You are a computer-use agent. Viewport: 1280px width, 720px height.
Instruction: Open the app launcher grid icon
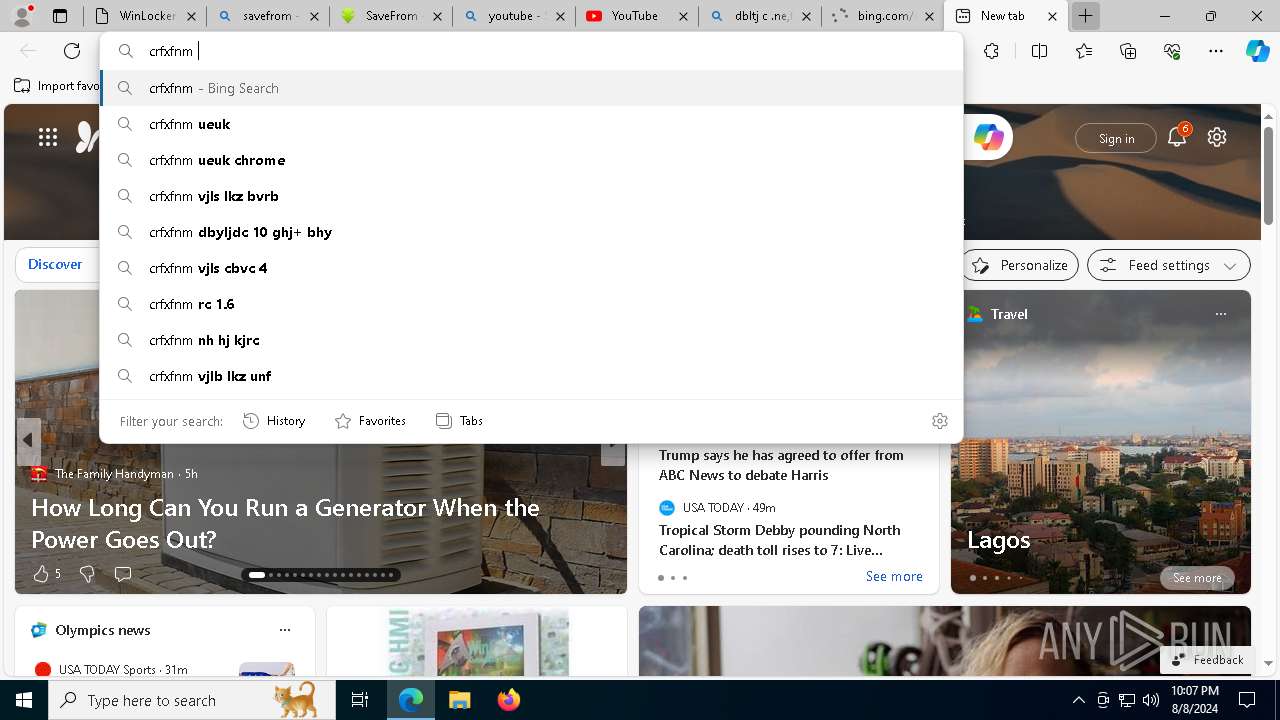coord(48,138)
